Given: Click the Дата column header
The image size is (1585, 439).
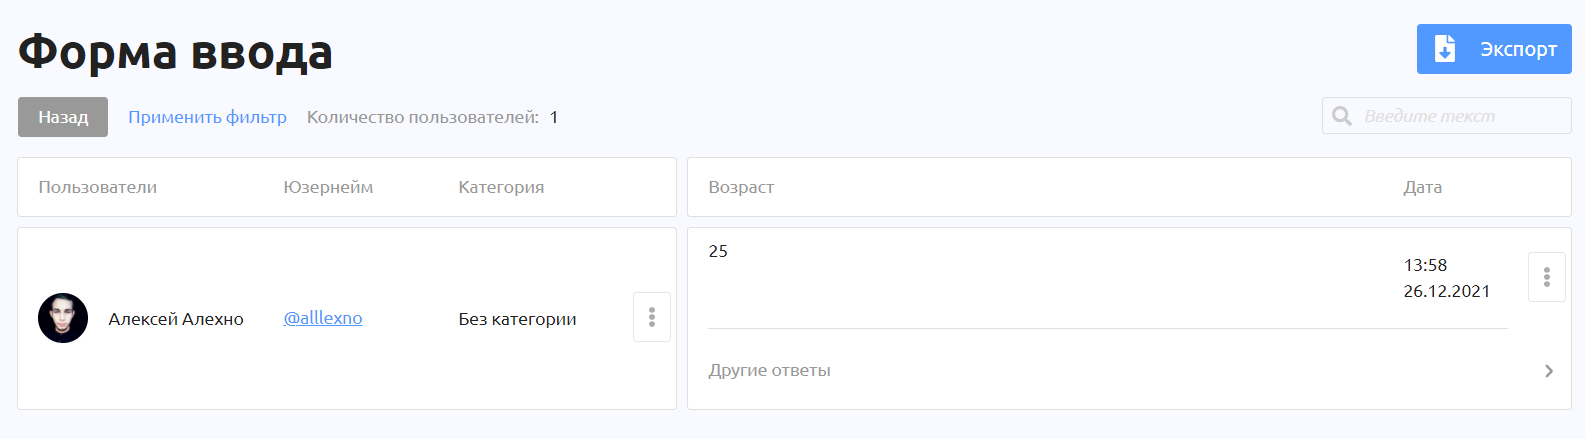Looking at the screenshot, I should pos(1422,187).
